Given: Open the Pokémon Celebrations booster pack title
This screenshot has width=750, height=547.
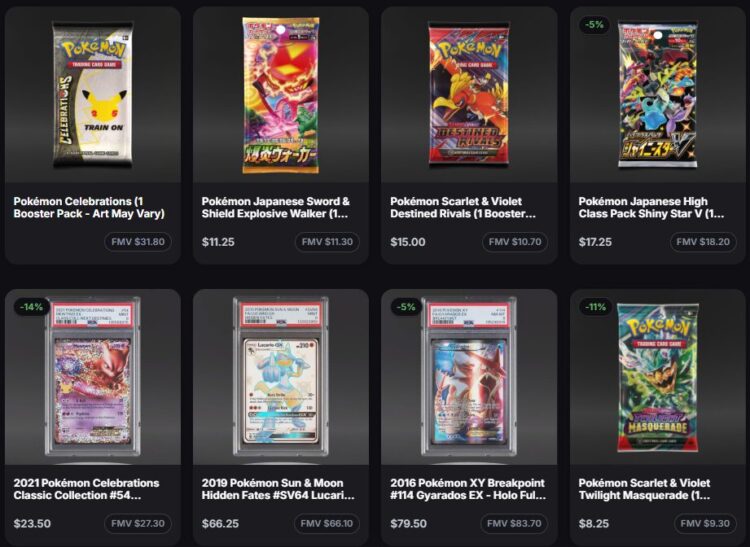Looking at the screenshot, I should point(89,208).
